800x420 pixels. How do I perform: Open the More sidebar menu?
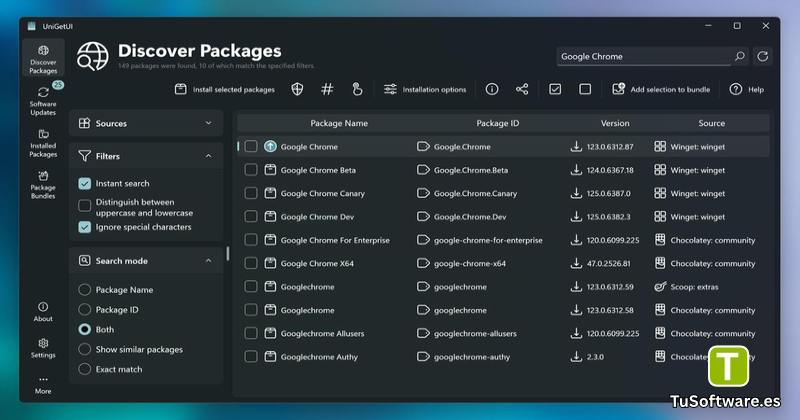click(43, 384)
